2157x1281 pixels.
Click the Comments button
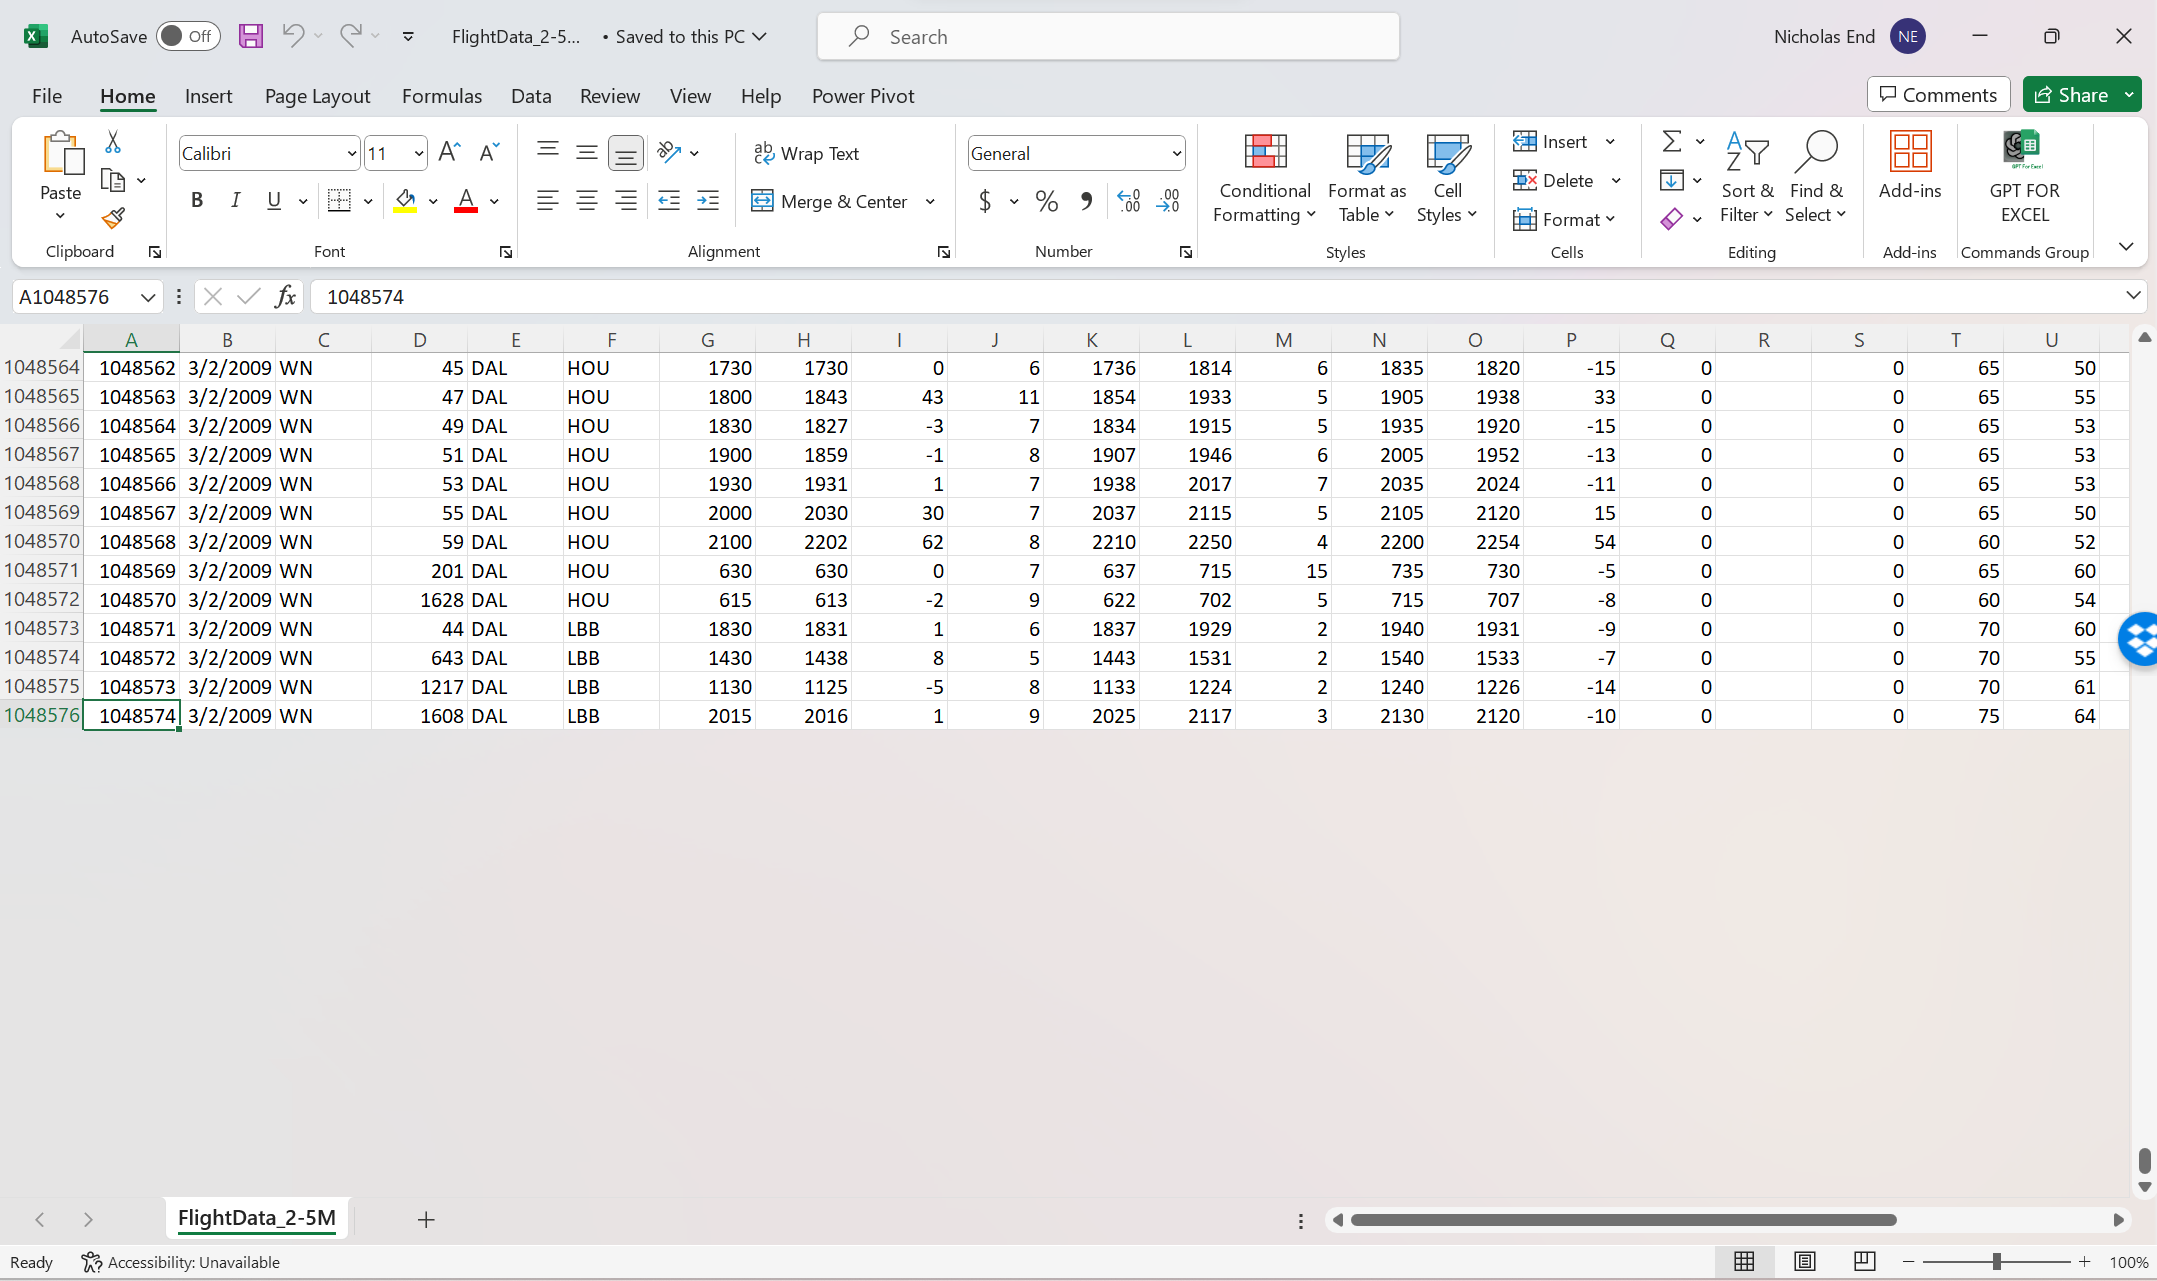[1937, 95]
